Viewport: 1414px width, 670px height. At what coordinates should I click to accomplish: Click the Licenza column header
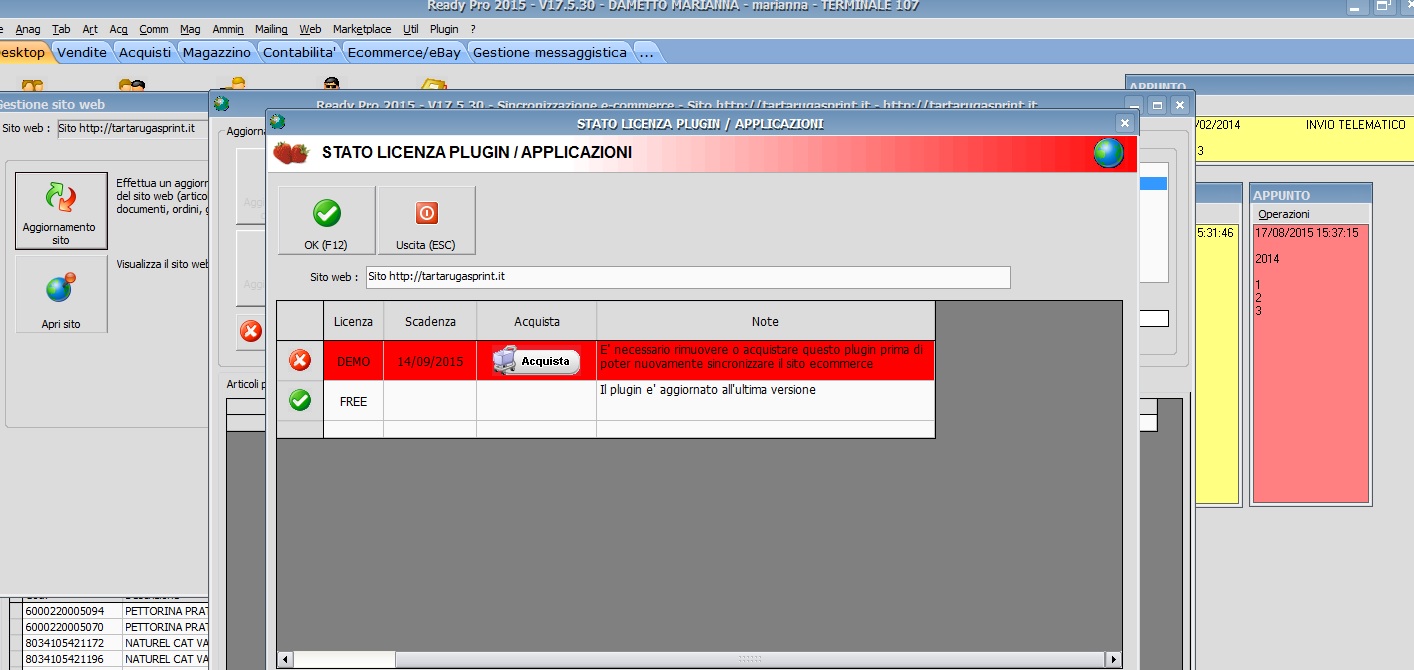(x=353, y=321)
